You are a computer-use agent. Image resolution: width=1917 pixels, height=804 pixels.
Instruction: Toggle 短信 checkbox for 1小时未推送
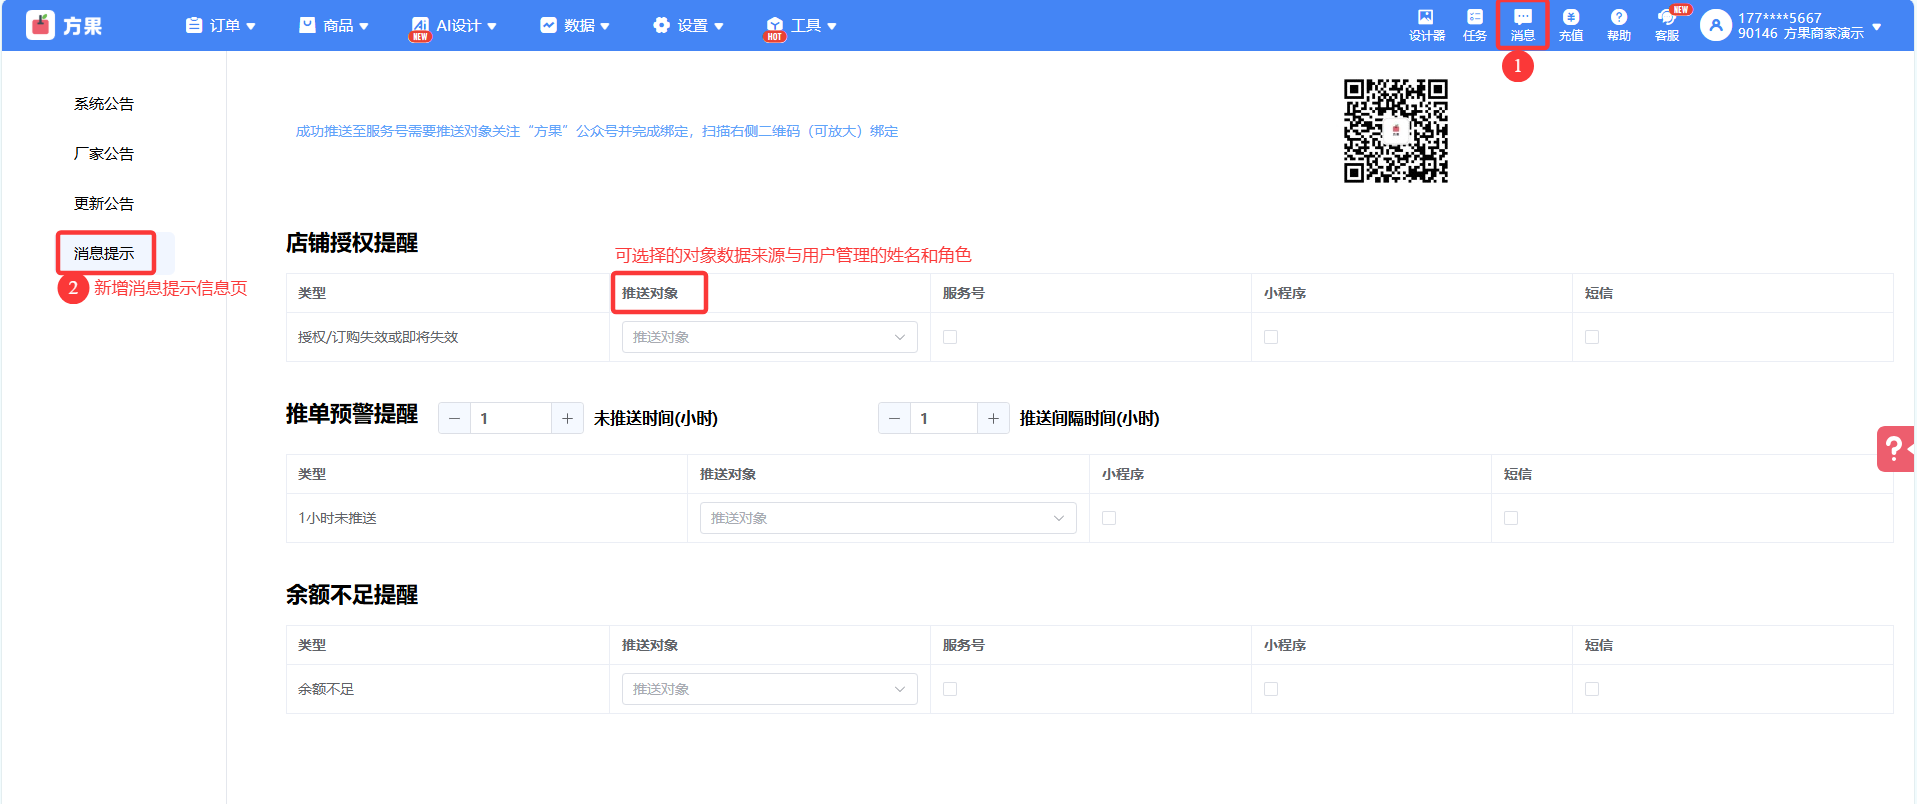coord(1511,518)
